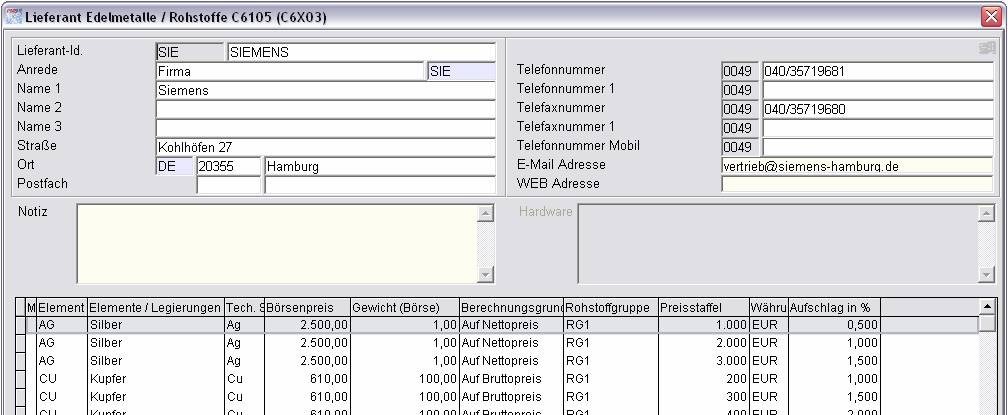The width and height of the screenshot is (1008, 415).
Task: Click the Hardware box scroll-up arrow
Action: click(987, 213)
